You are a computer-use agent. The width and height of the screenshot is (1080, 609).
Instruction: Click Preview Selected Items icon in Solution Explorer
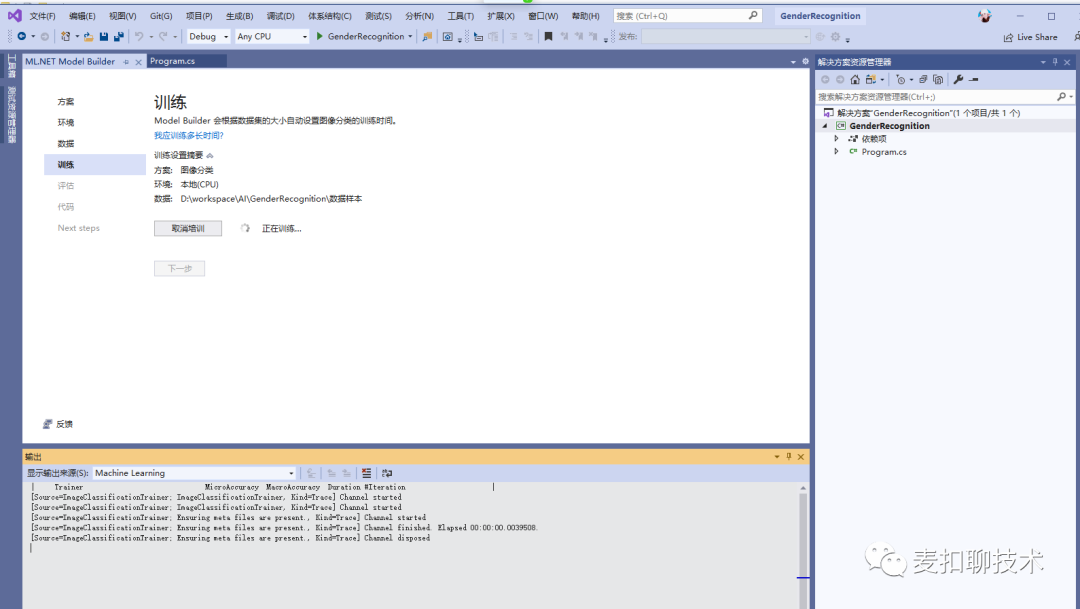[973, 79]
